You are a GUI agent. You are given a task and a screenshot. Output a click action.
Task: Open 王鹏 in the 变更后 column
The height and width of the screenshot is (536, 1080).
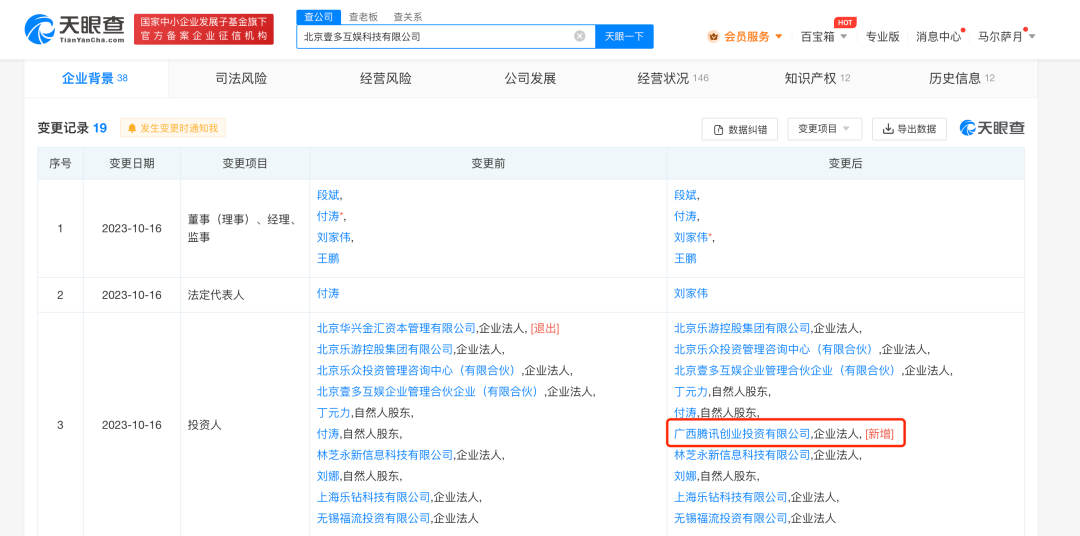coord(685,258)
